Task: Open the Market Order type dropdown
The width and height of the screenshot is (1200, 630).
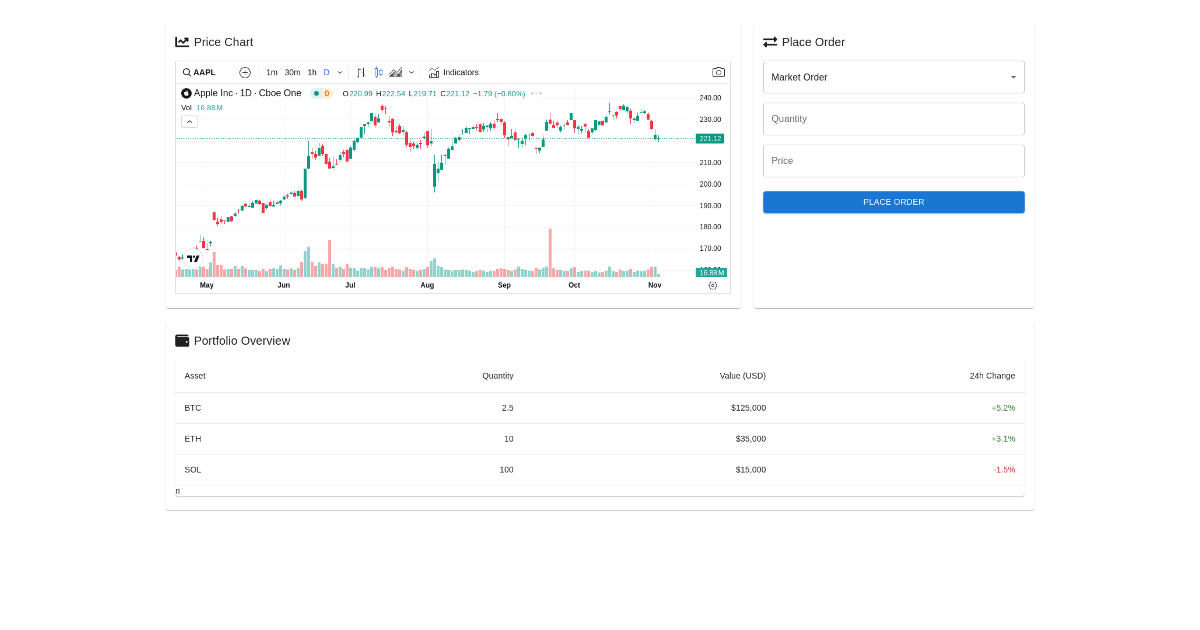Action: point(894,77)
